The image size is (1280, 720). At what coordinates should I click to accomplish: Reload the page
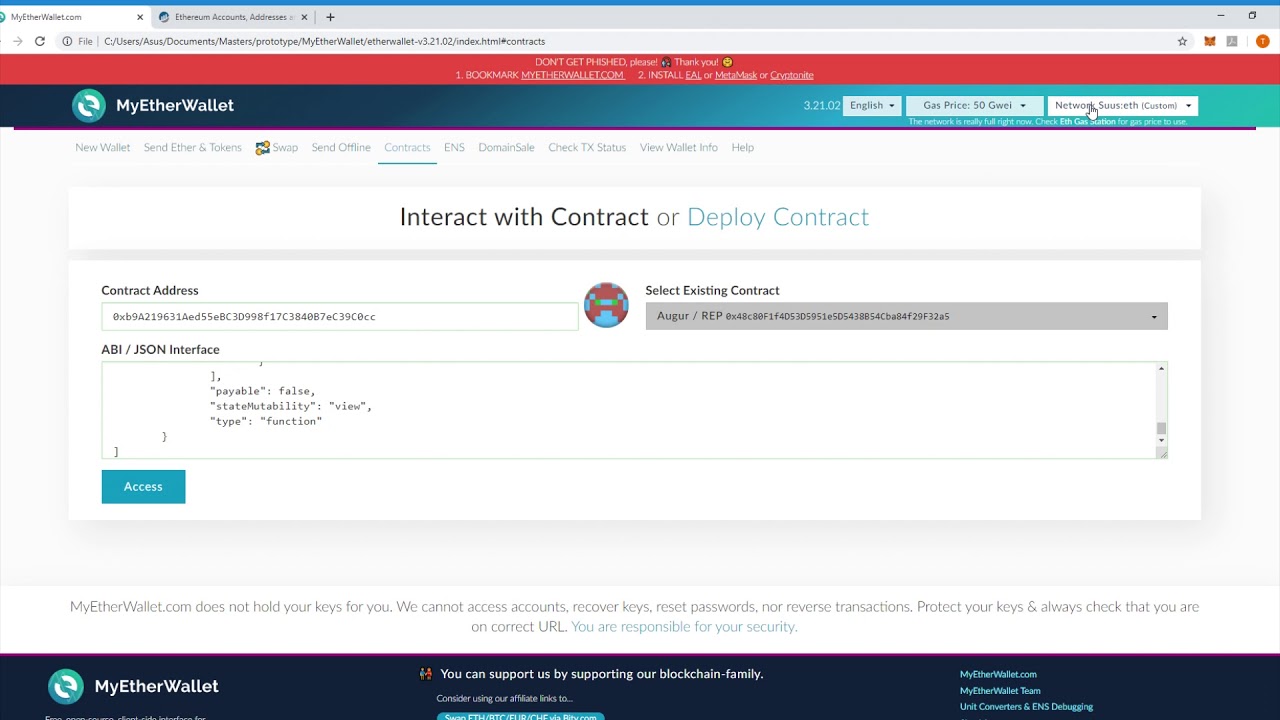pyautogui.click(x=40, y=41)
